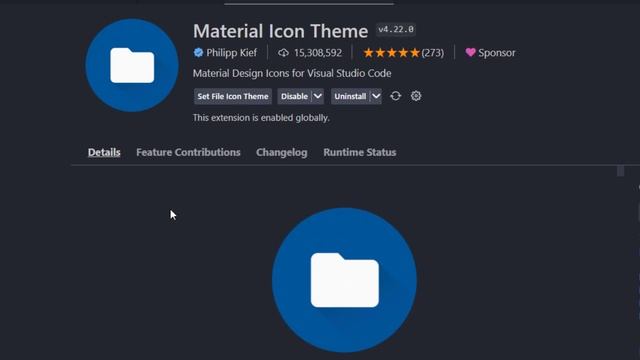Uninstall the Material Icon Theme extension
The height and width of the screenshot is (360, 640).
(350, 96)
